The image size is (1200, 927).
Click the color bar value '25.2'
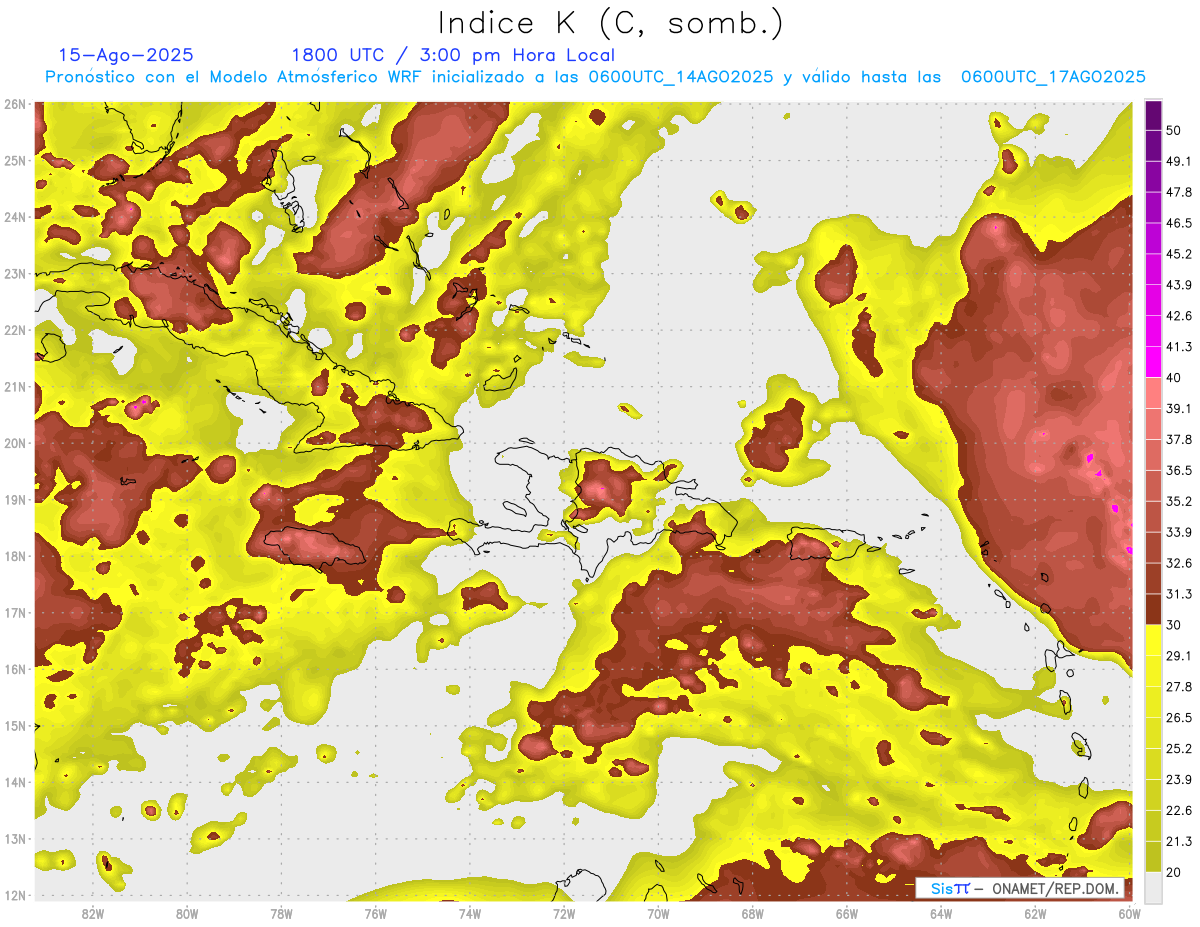click(x=1179, y=748)
